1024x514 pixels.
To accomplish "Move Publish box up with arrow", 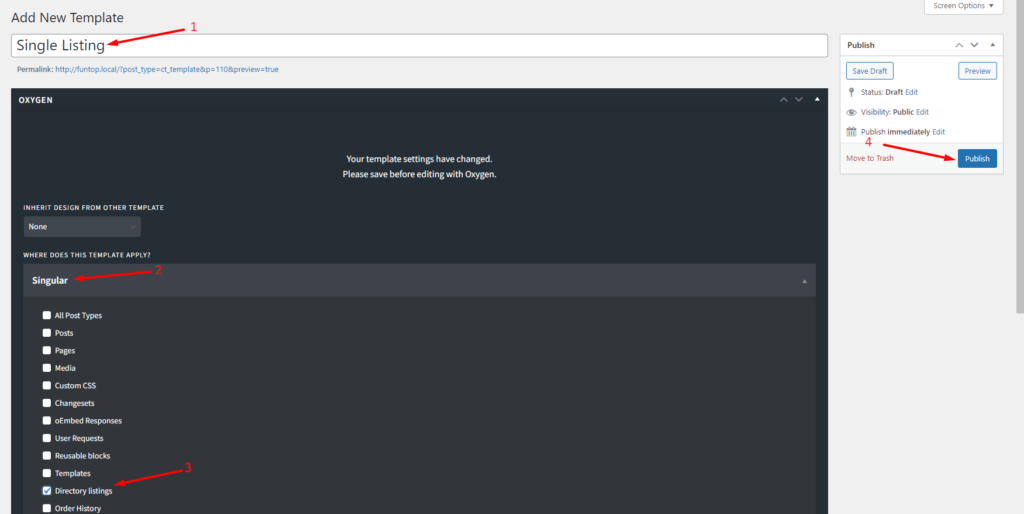I will 959,45.
